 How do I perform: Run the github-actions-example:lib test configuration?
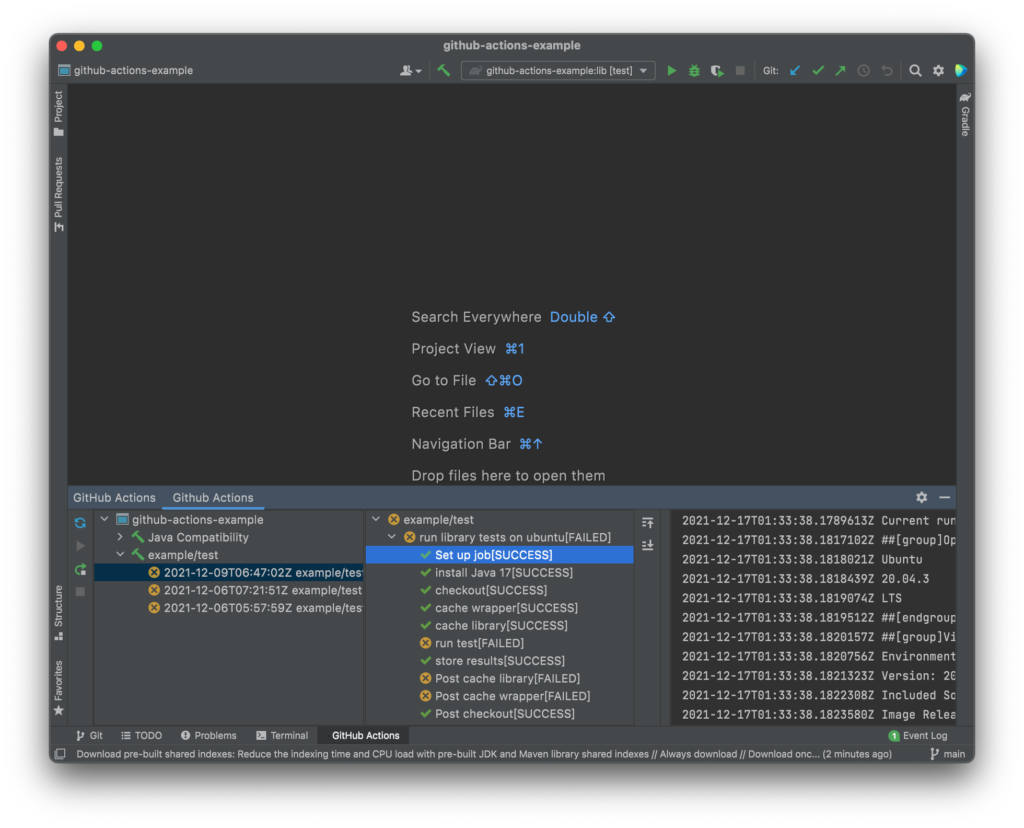click(671, 71)
